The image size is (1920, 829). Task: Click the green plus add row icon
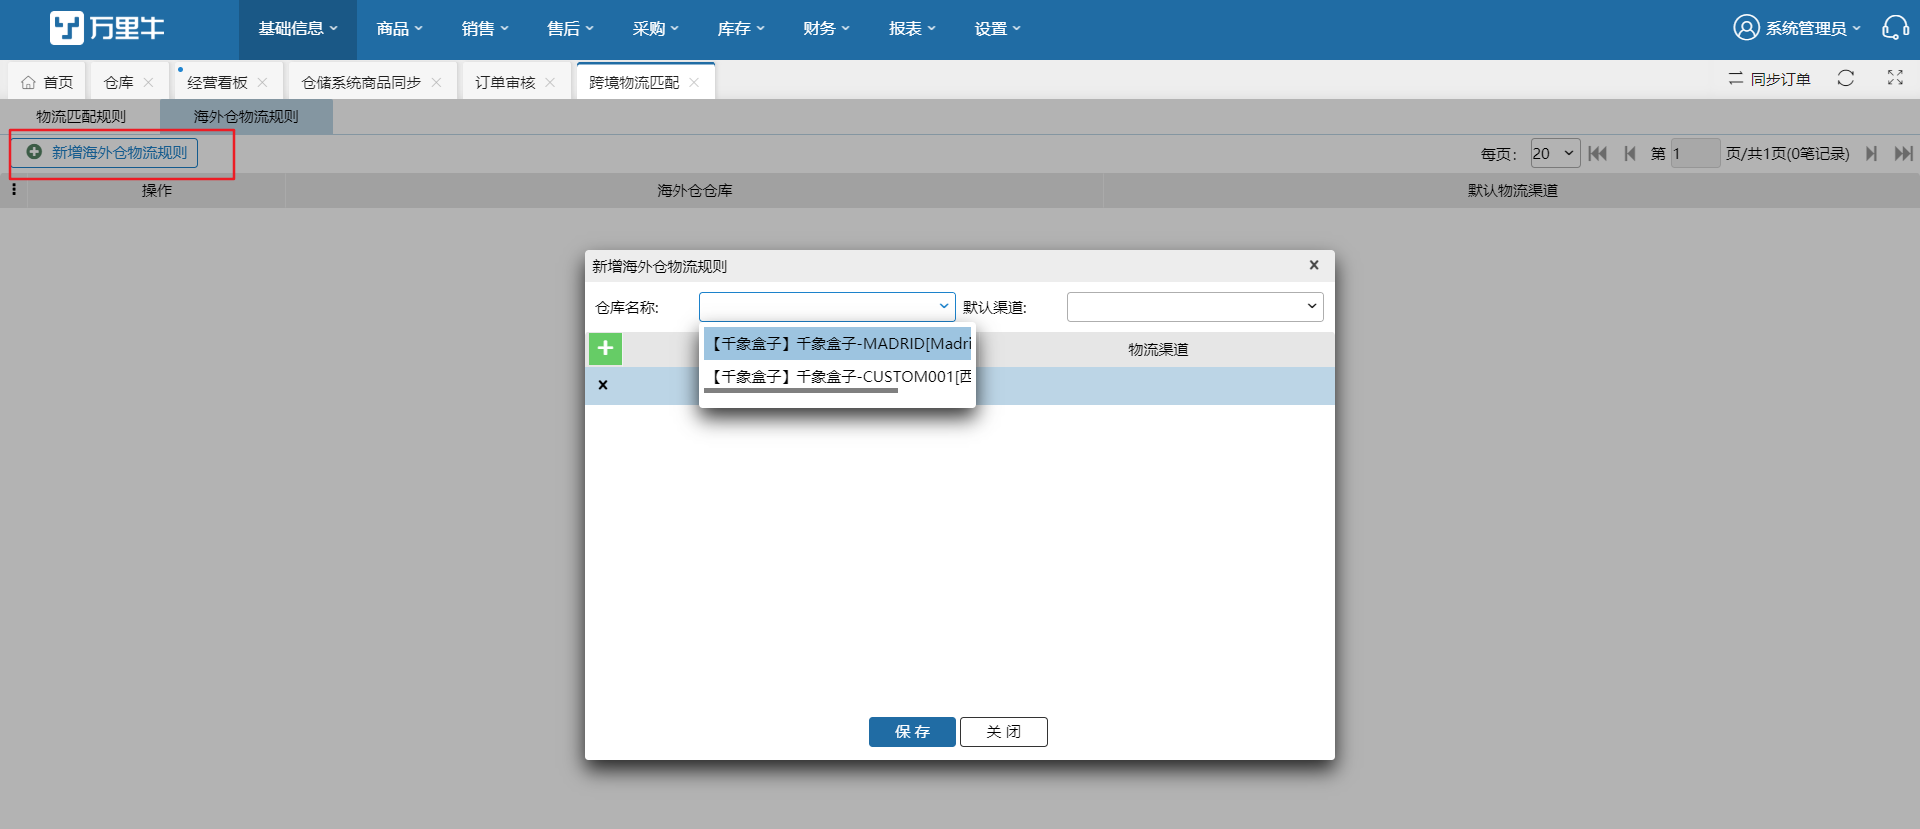point(605,348)
